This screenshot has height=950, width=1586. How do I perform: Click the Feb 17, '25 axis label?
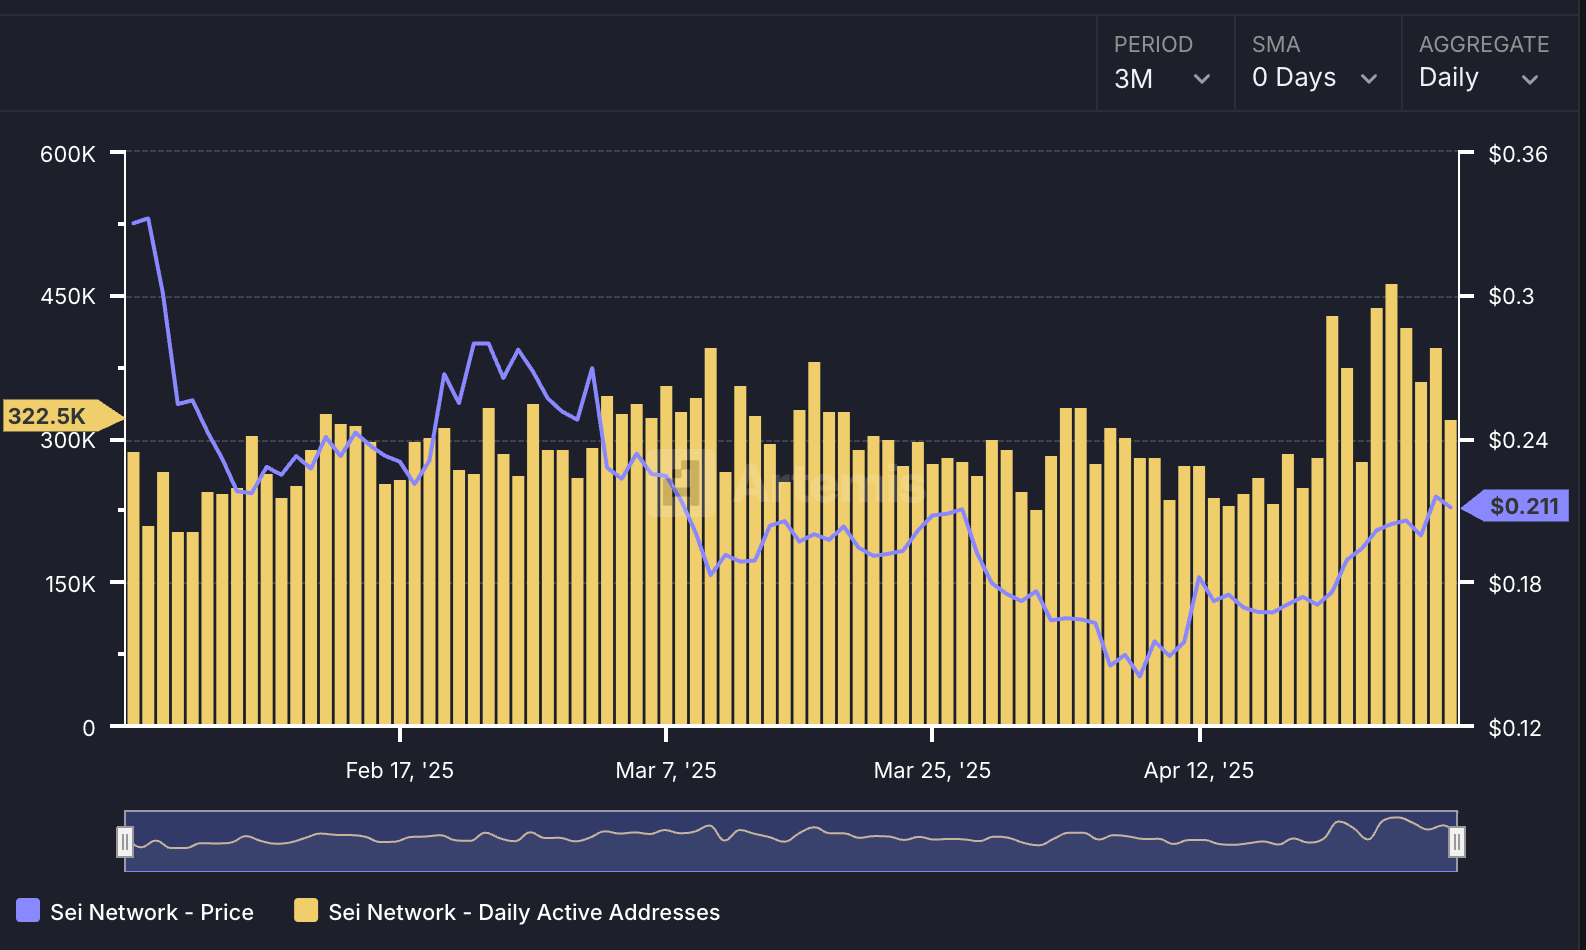400,770
